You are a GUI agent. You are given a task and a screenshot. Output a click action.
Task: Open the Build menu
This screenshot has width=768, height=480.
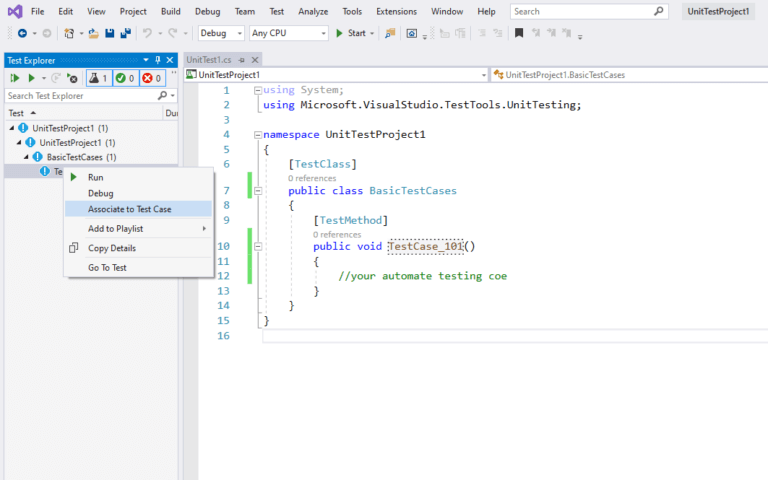pyautogui.click(x=170, y=11)
